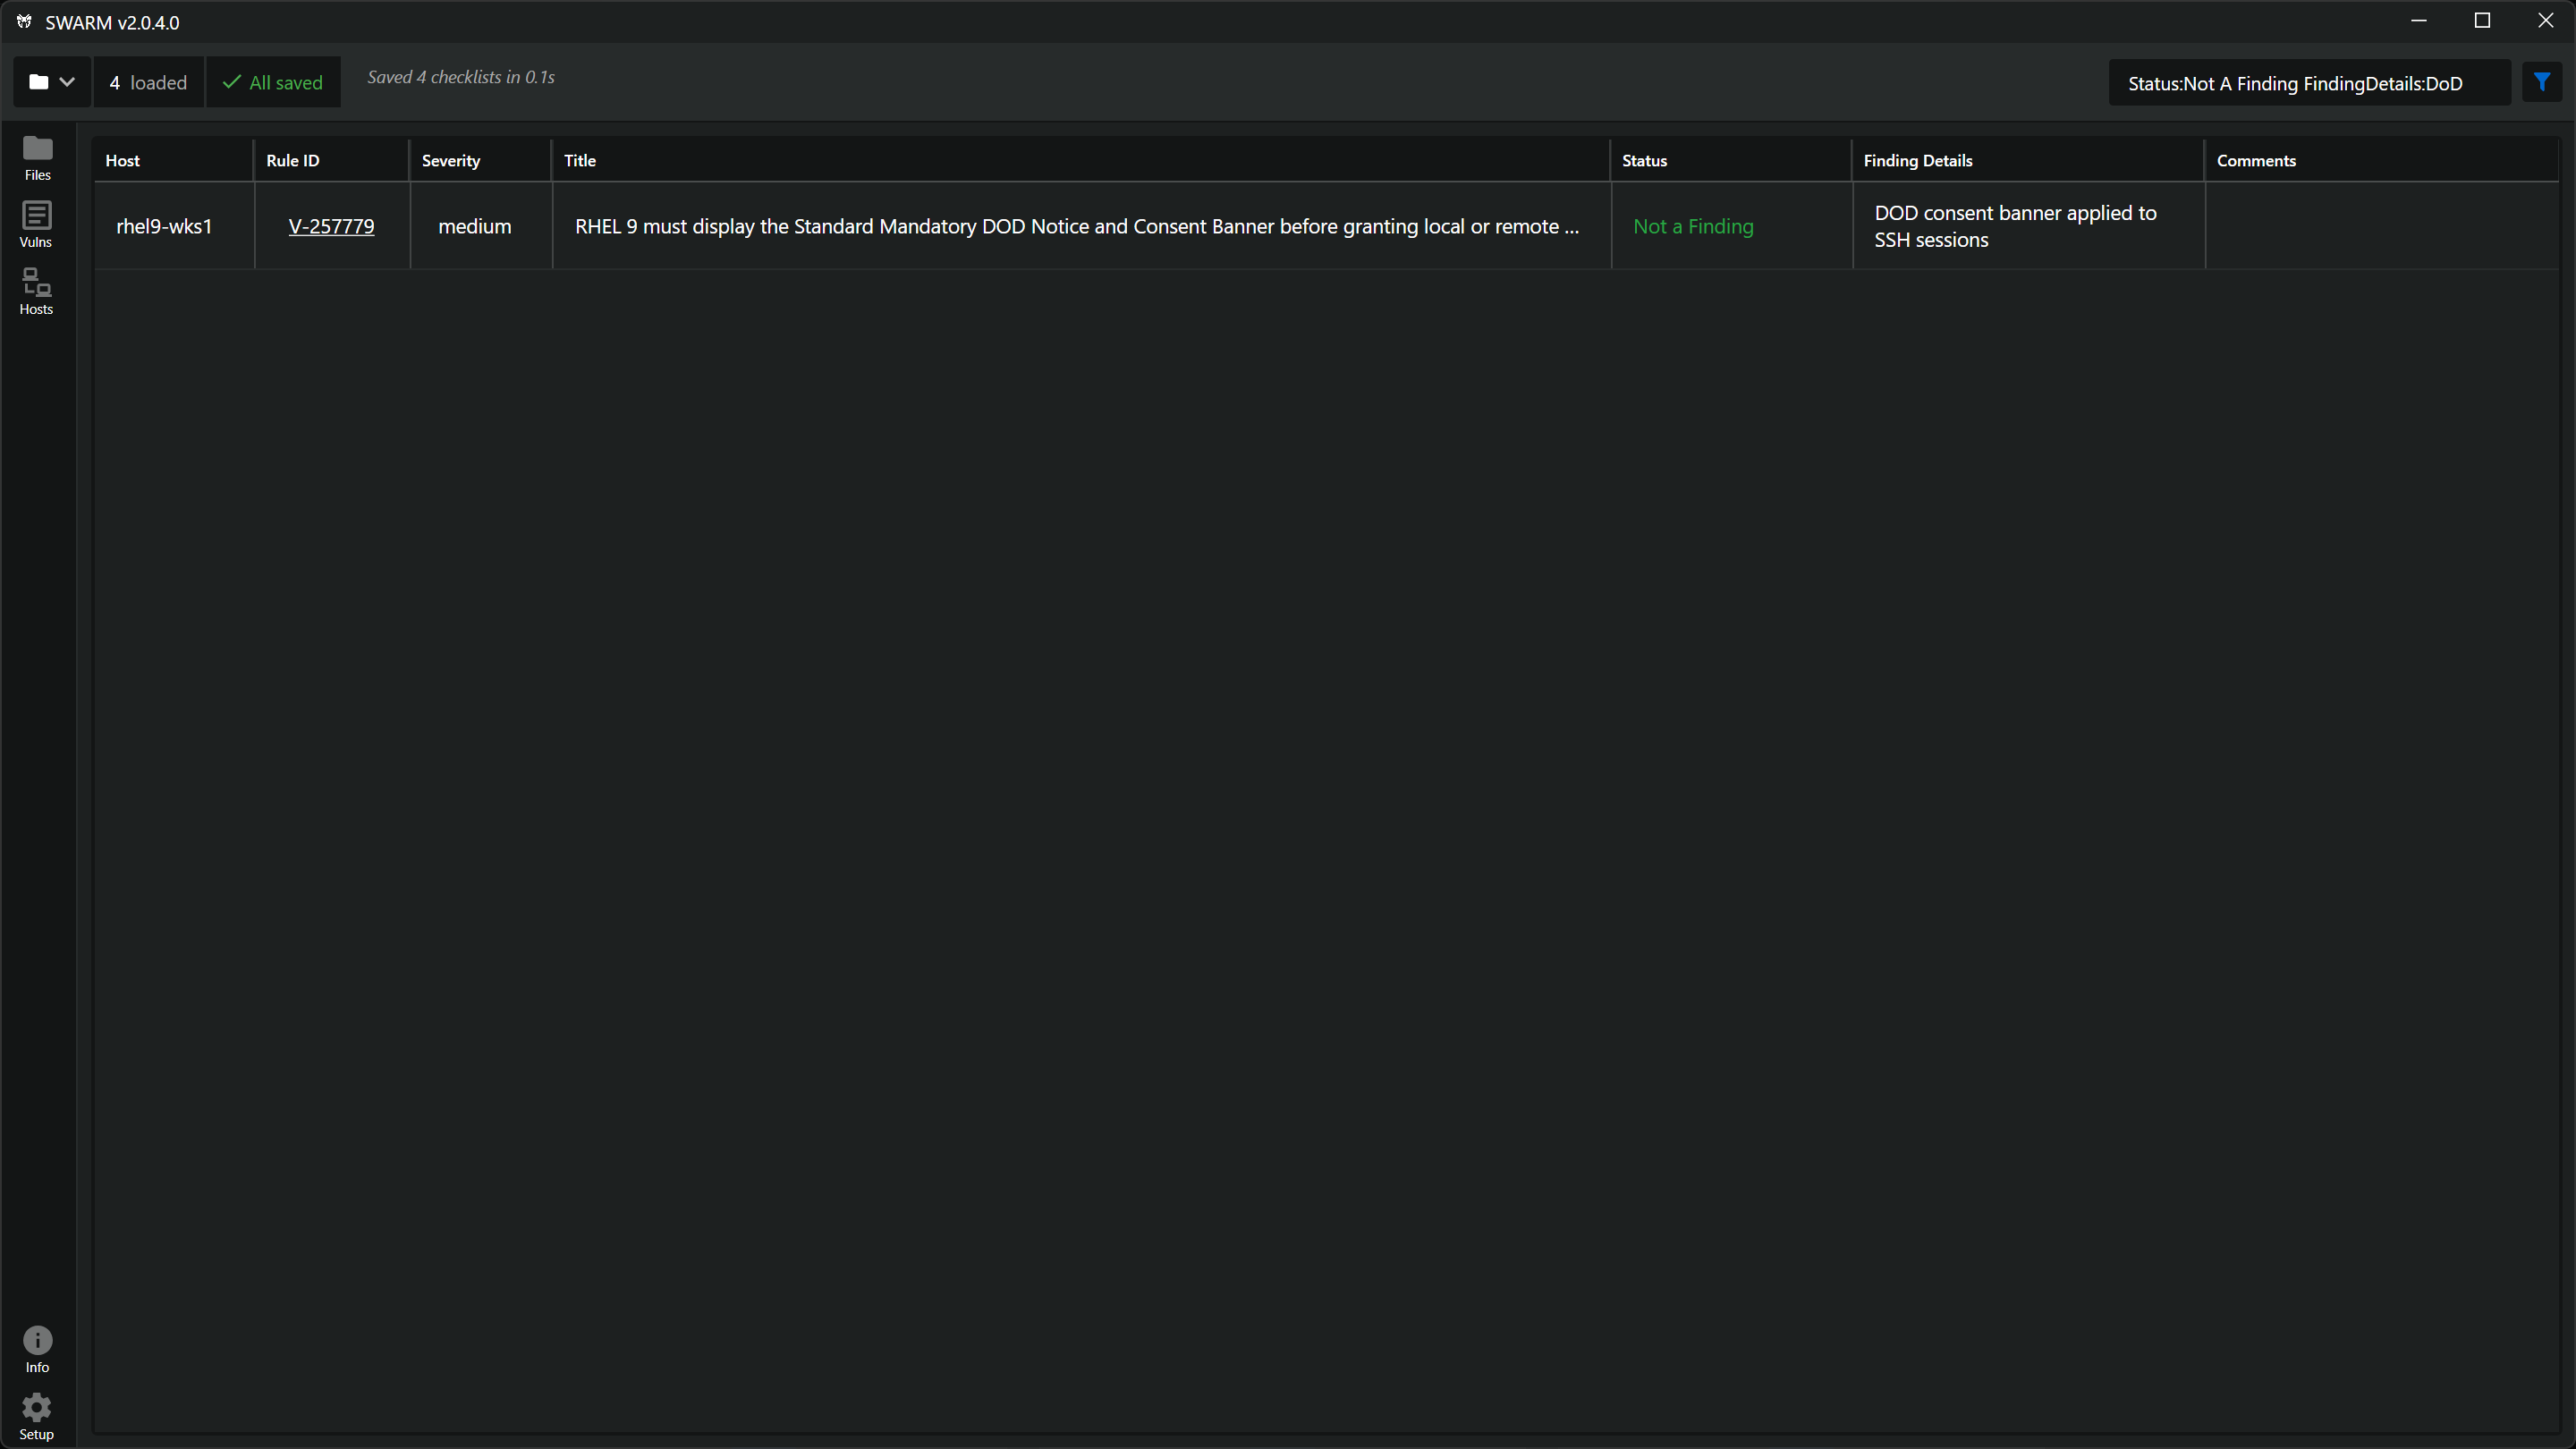Click the All saved indicator
The image size is (2576, 1449).
[x=273, y=81]
